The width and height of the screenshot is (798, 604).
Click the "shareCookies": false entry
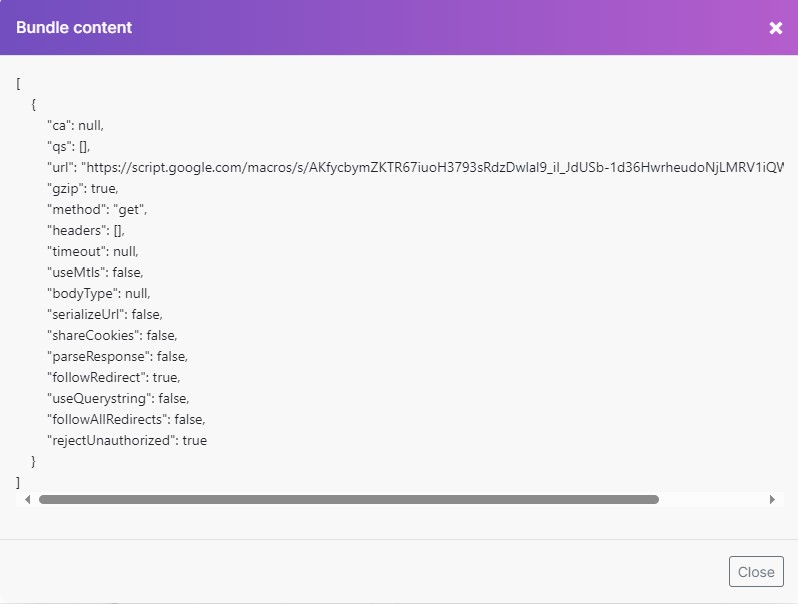pyautogui.click(x=112, y=335)
